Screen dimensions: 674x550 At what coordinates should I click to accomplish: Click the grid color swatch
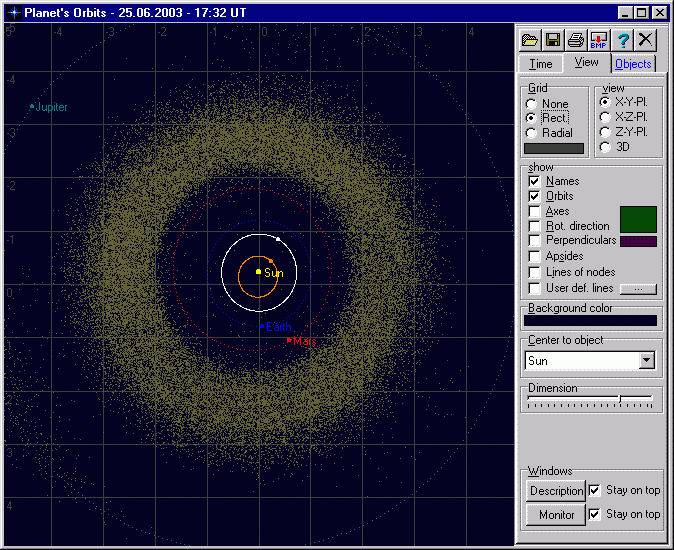pyautogui.click(x=554, y=148)
